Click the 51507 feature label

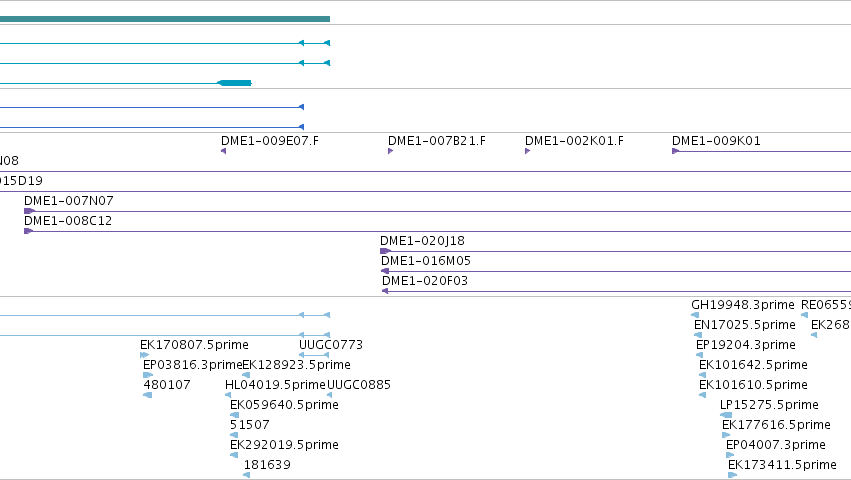pos(250,425)
